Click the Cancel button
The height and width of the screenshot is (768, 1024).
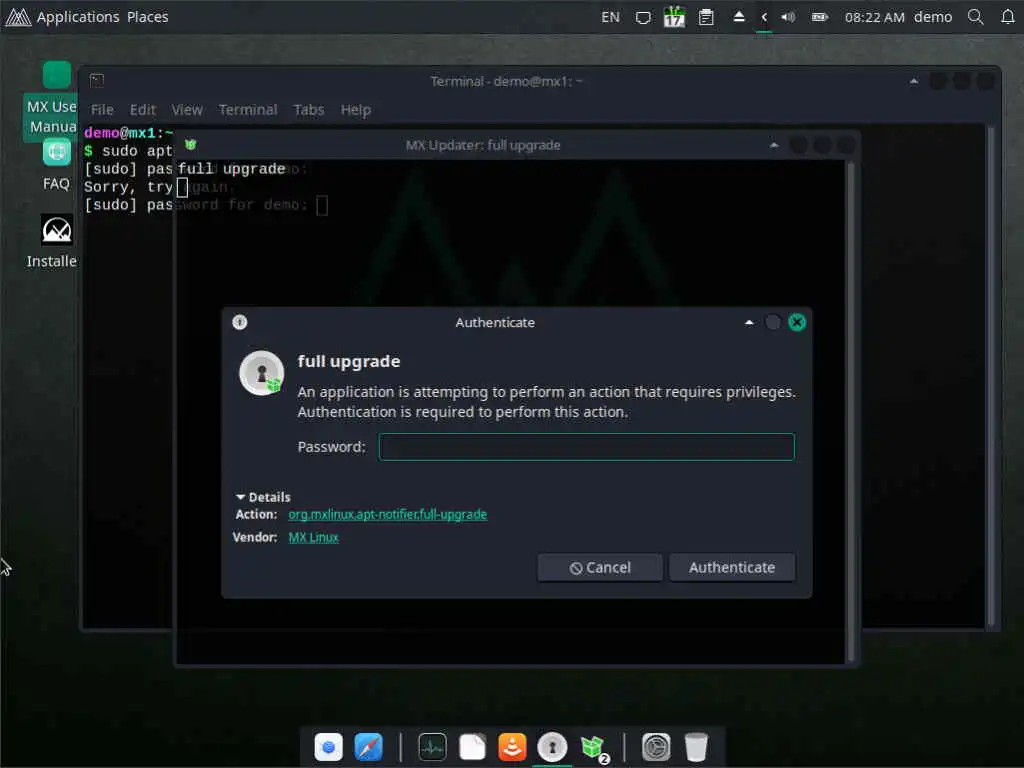600,568
